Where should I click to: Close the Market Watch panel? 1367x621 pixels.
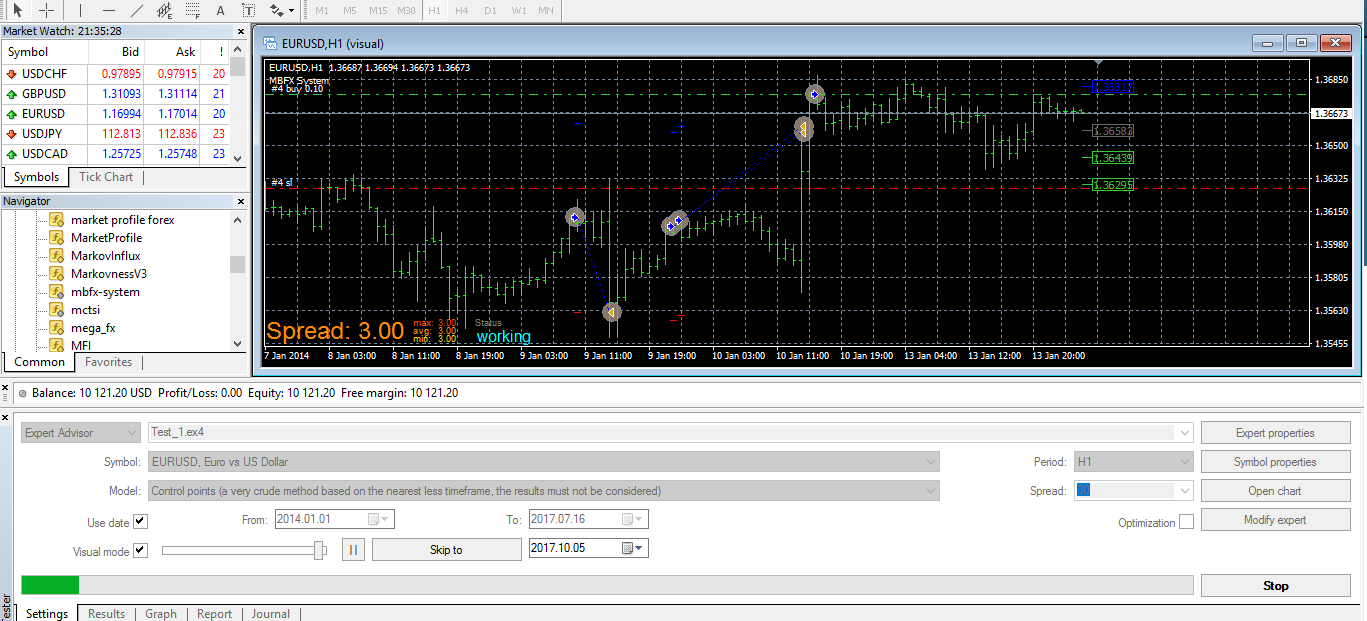point(240,32)
